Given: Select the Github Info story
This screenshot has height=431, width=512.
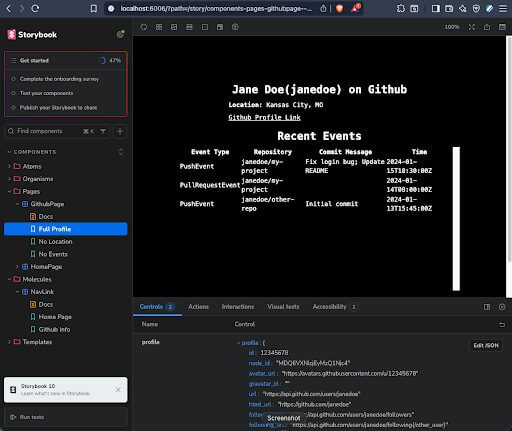Looking at the screenshot, I should 54,330.
